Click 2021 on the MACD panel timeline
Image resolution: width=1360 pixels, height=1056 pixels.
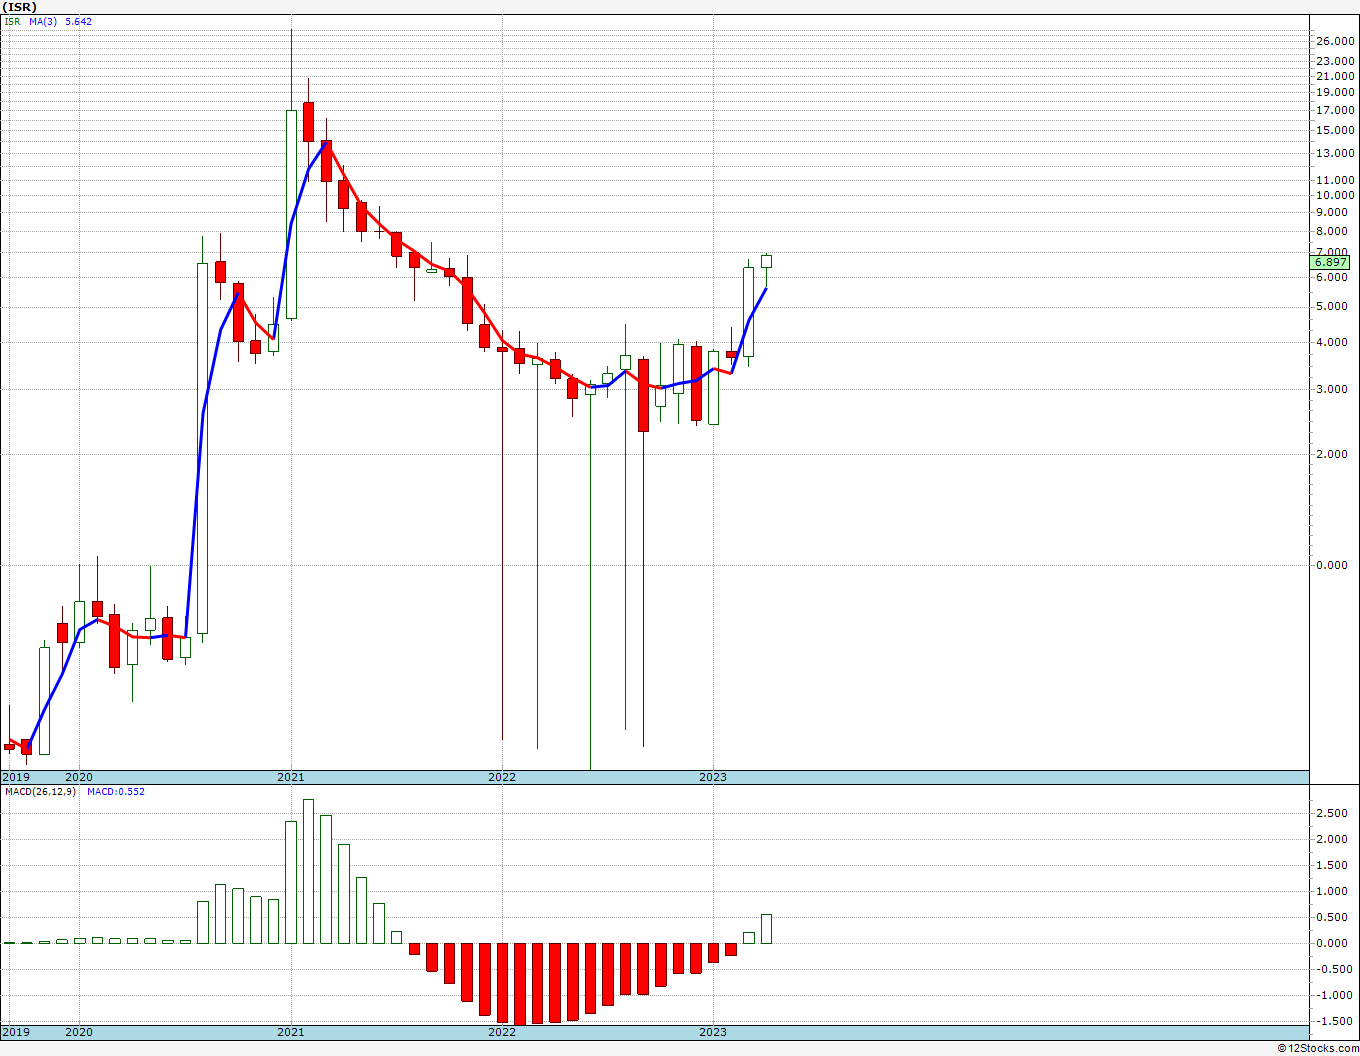(x=291, y=1032)
